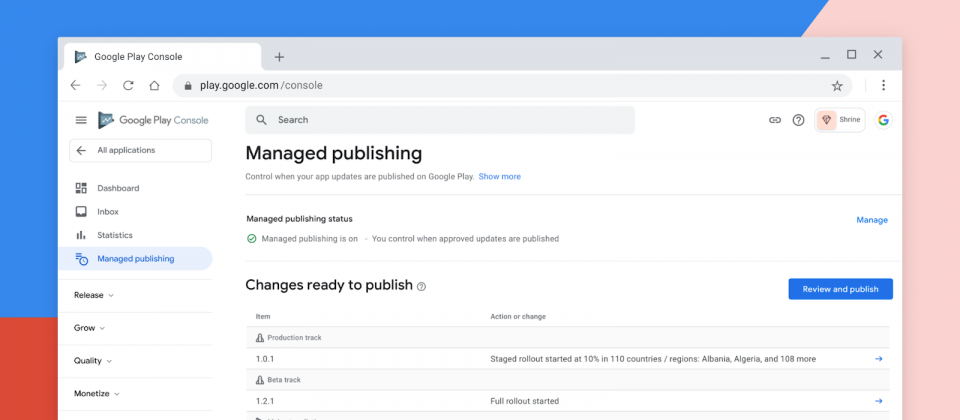The image size is (960, 420).
Task: Click the browser home icon
Action: tap(154, 86)
